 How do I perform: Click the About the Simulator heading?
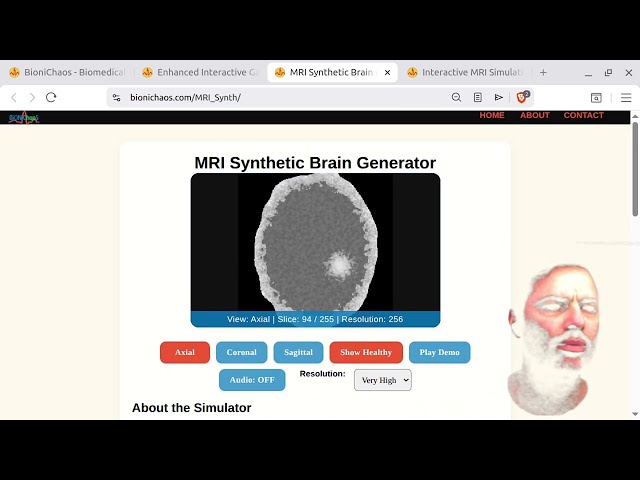tap(191, 408)
